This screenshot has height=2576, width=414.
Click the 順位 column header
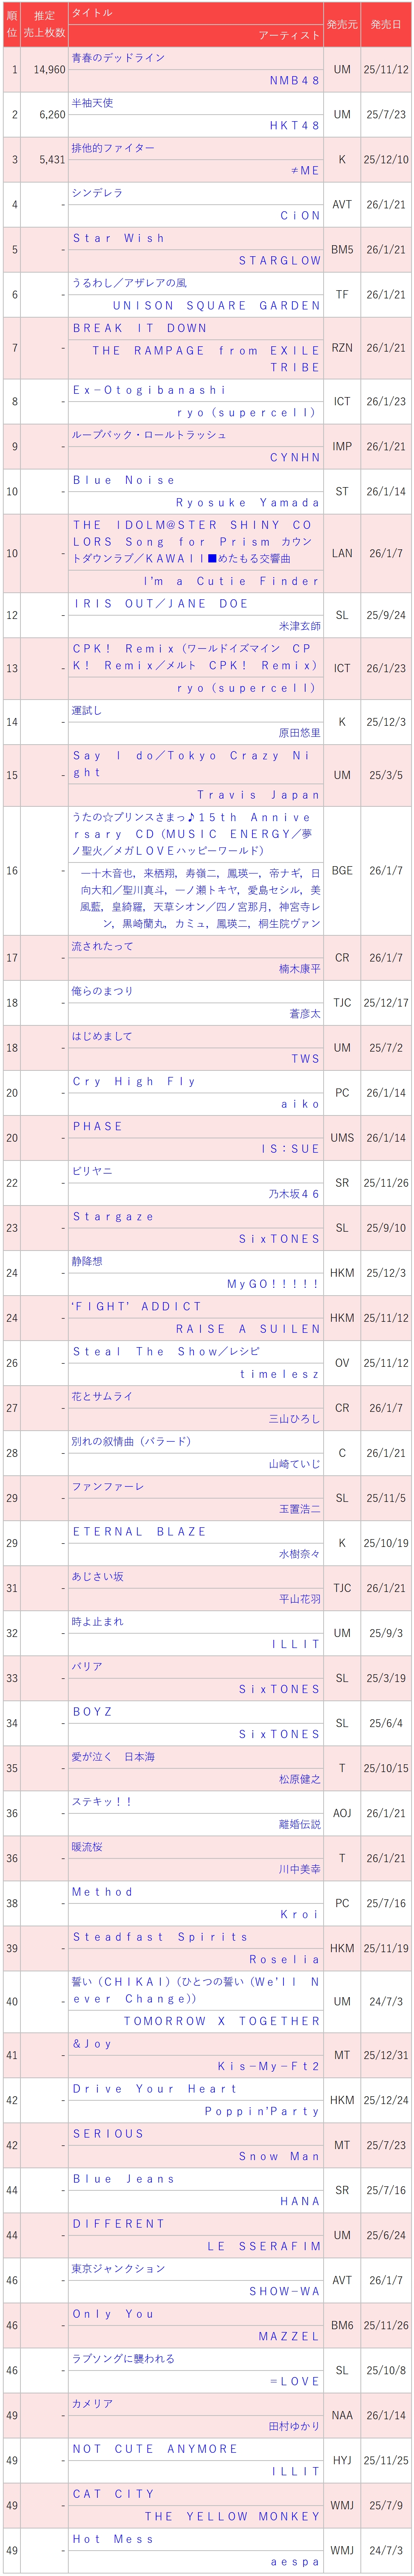point(12,24)
